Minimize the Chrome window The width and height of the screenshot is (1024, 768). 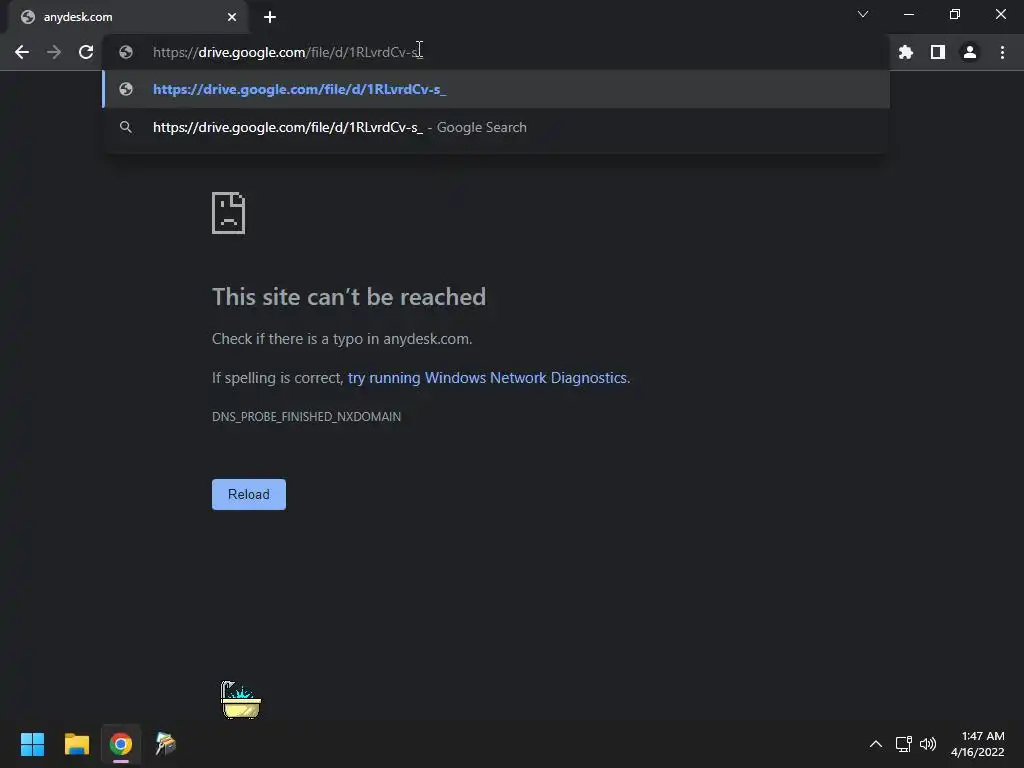coord(908,14)
